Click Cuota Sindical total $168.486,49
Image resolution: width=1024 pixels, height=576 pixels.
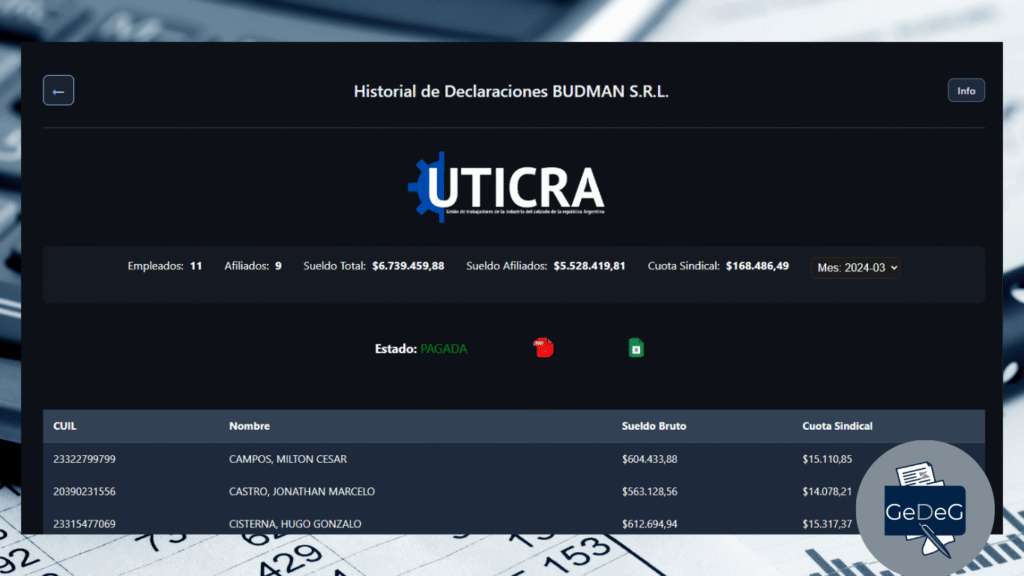coord(758,266)
